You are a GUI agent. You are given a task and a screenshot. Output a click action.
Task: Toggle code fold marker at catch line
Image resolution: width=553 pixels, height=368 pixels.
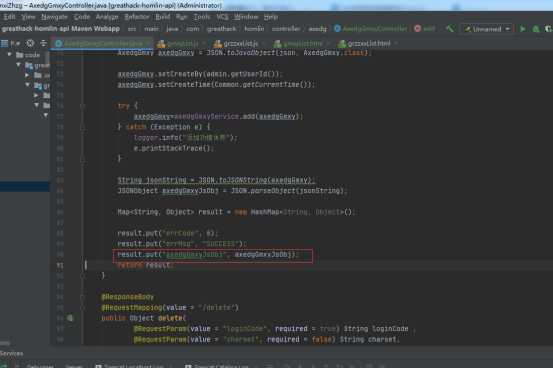point(83,127)
